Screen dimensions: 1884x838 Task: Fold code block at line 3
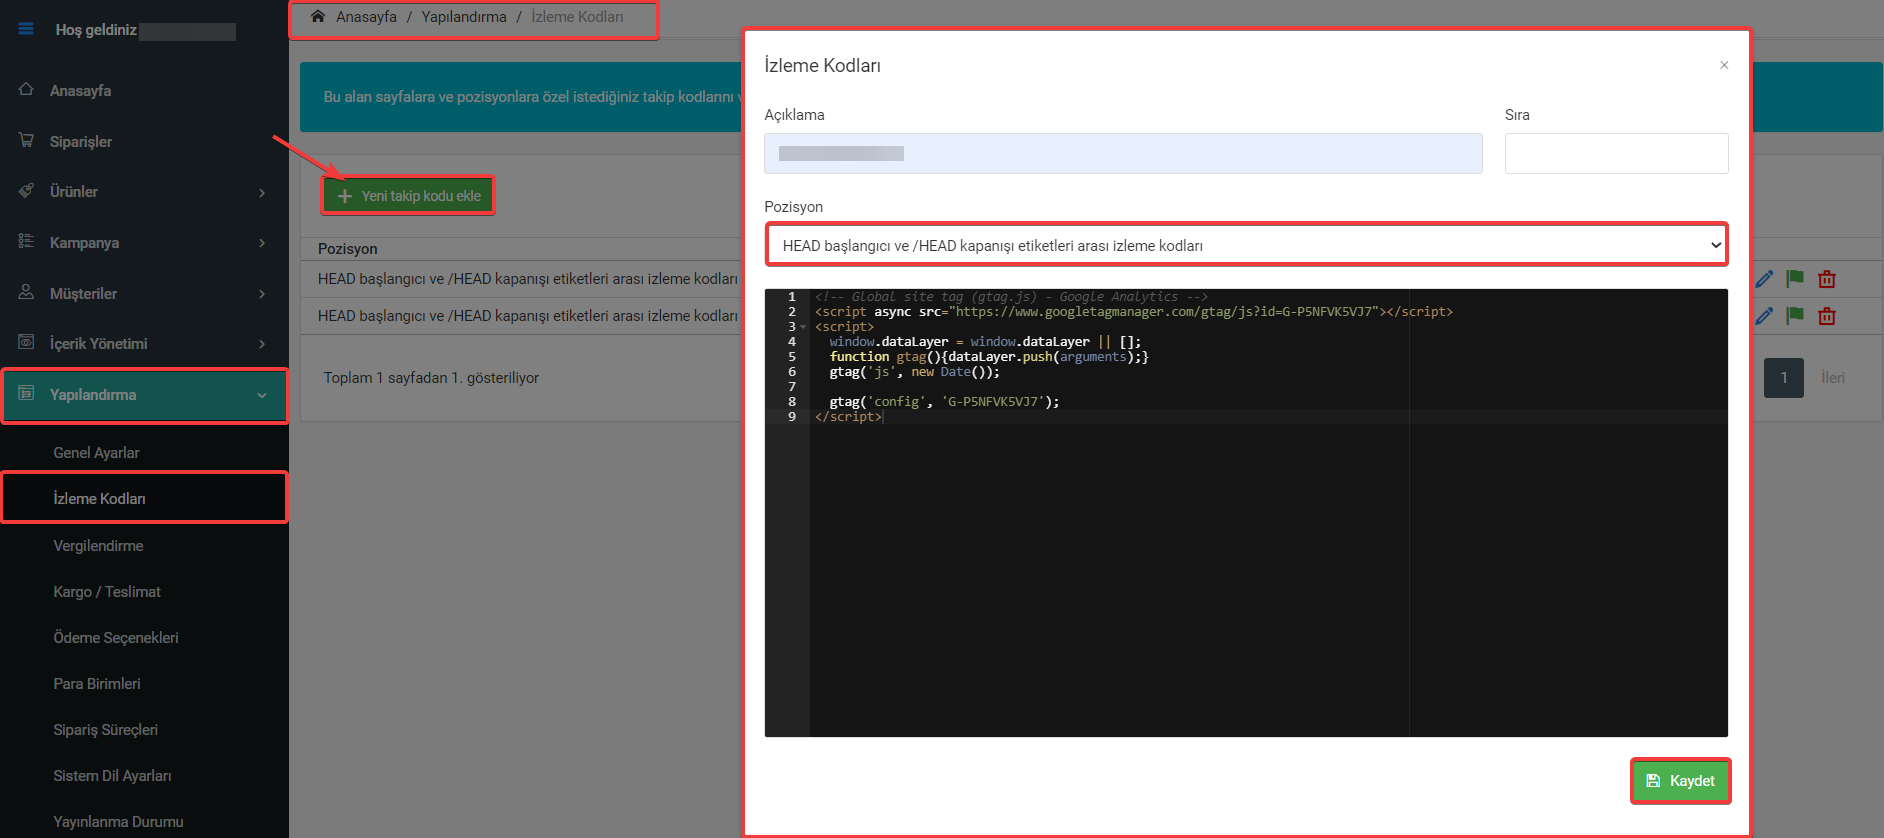(803, 327)
